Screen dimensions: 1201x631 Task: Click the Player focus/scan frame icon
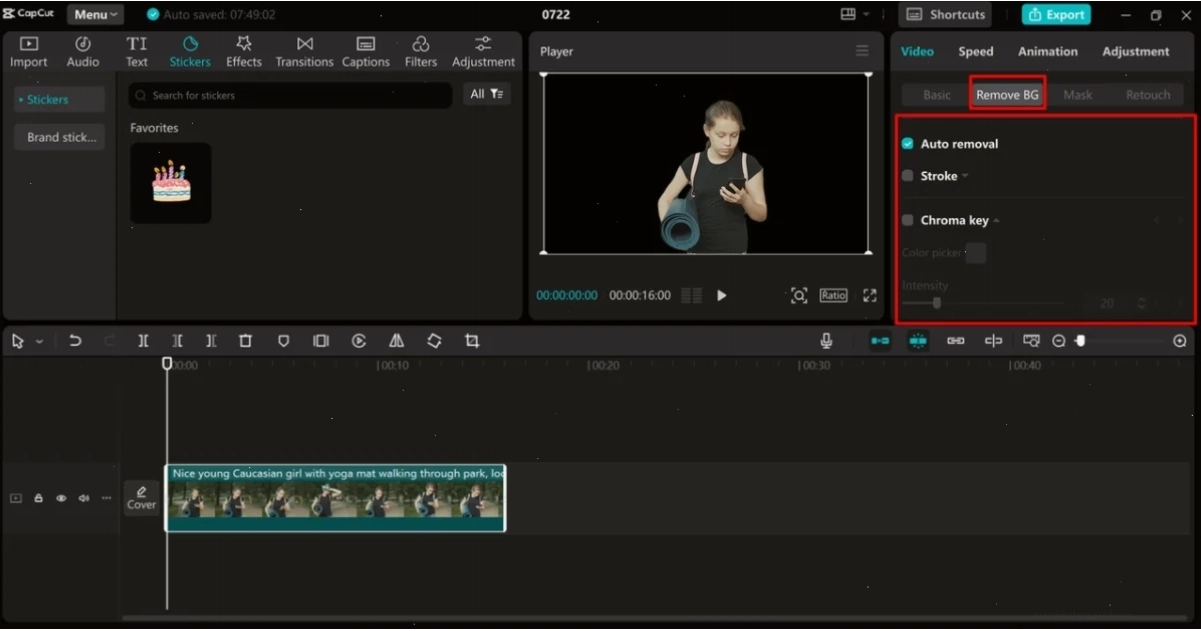point(799,295)
